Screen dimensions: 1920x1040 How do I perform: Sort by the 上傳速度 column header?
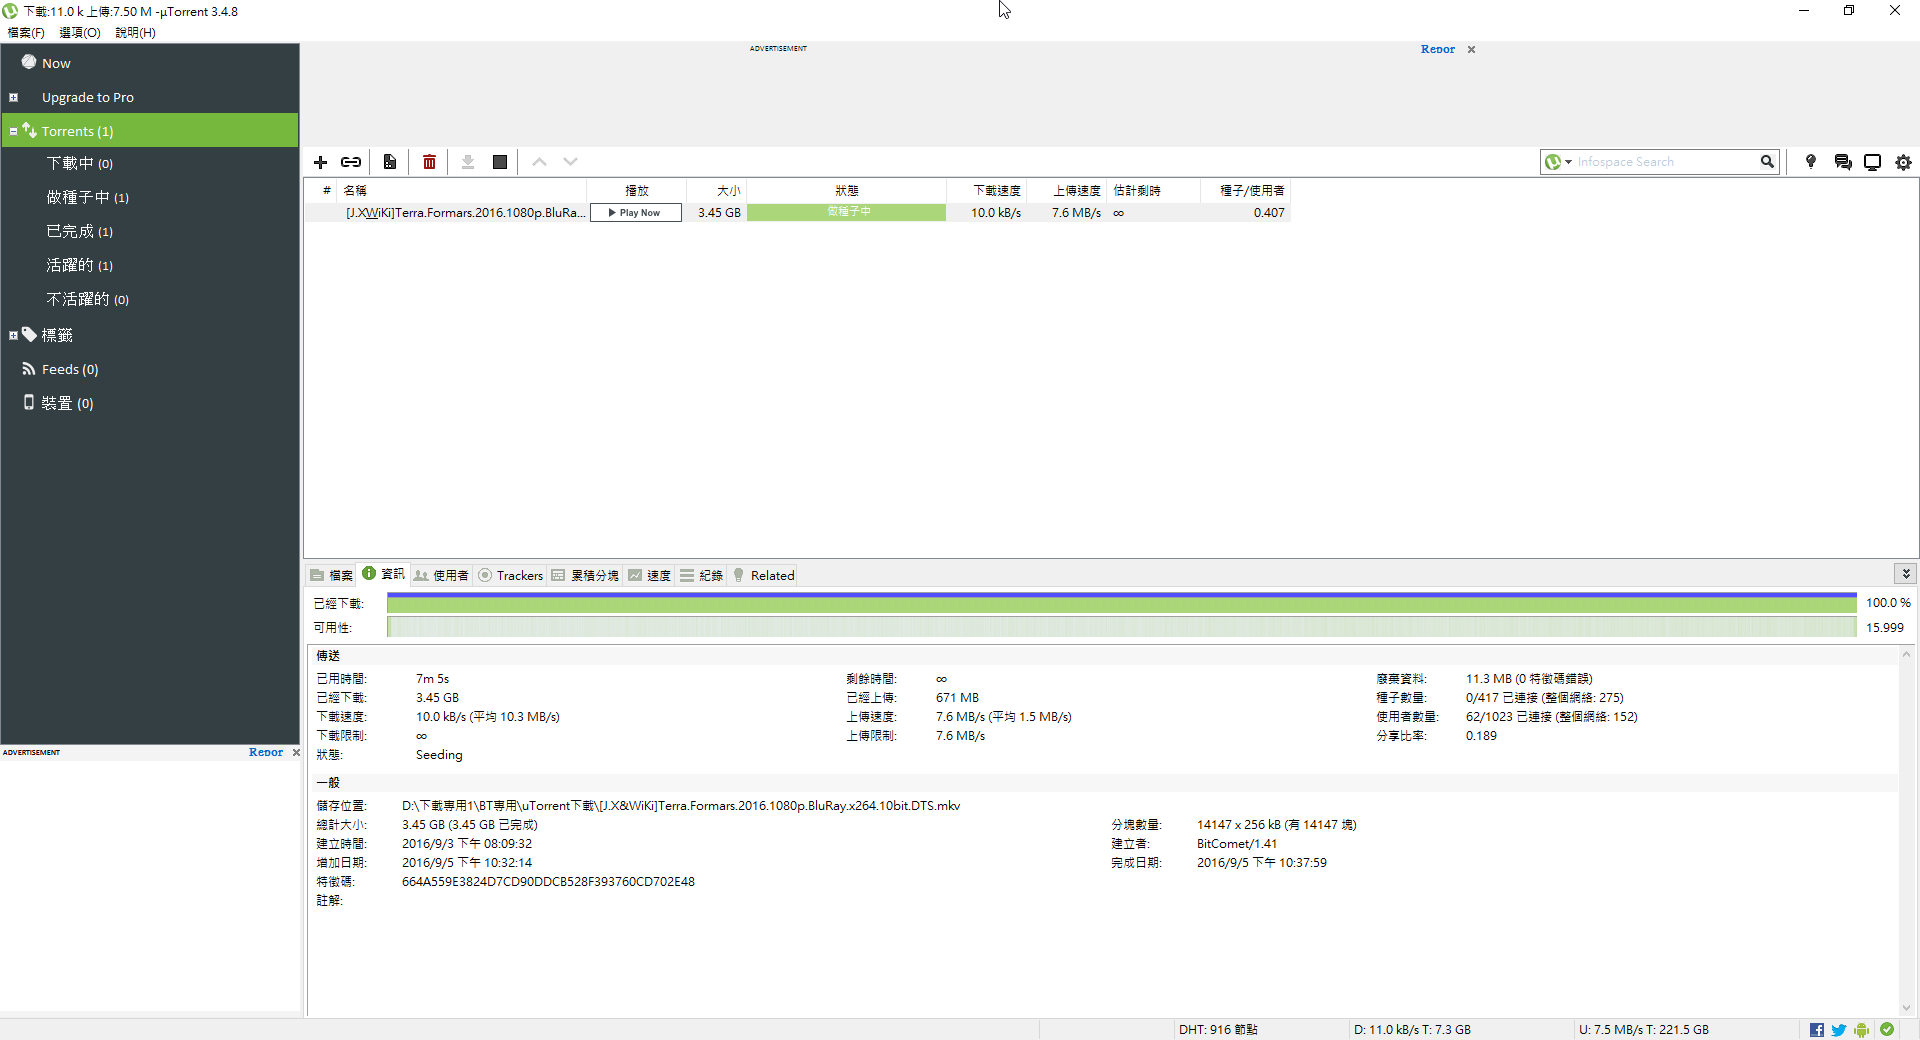click(1067, 190)
